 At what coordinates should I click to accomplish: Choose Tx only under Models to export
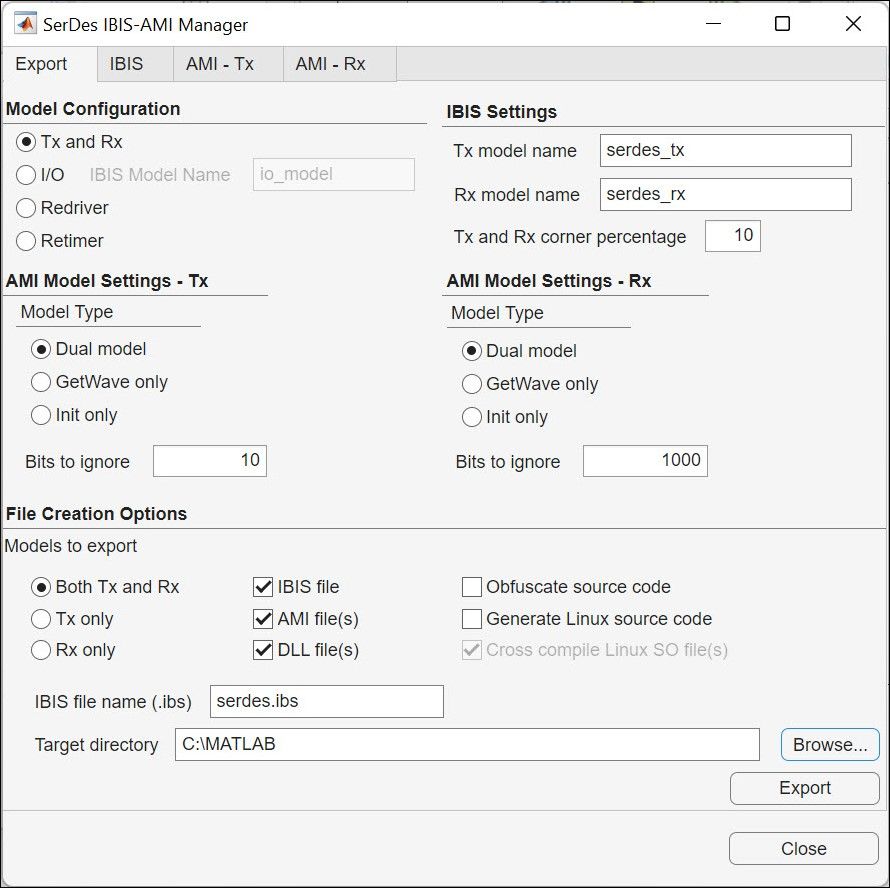coord(41,619)
